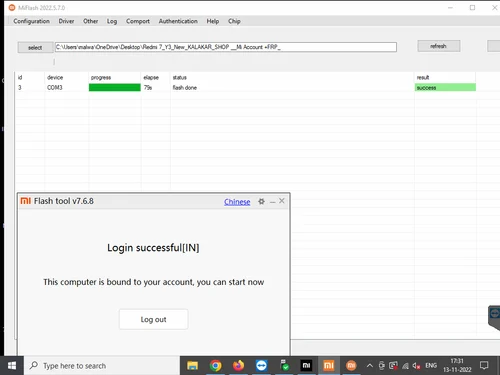Click the progress column header
This screenshot has width=500, height=375.
point(101,77)
